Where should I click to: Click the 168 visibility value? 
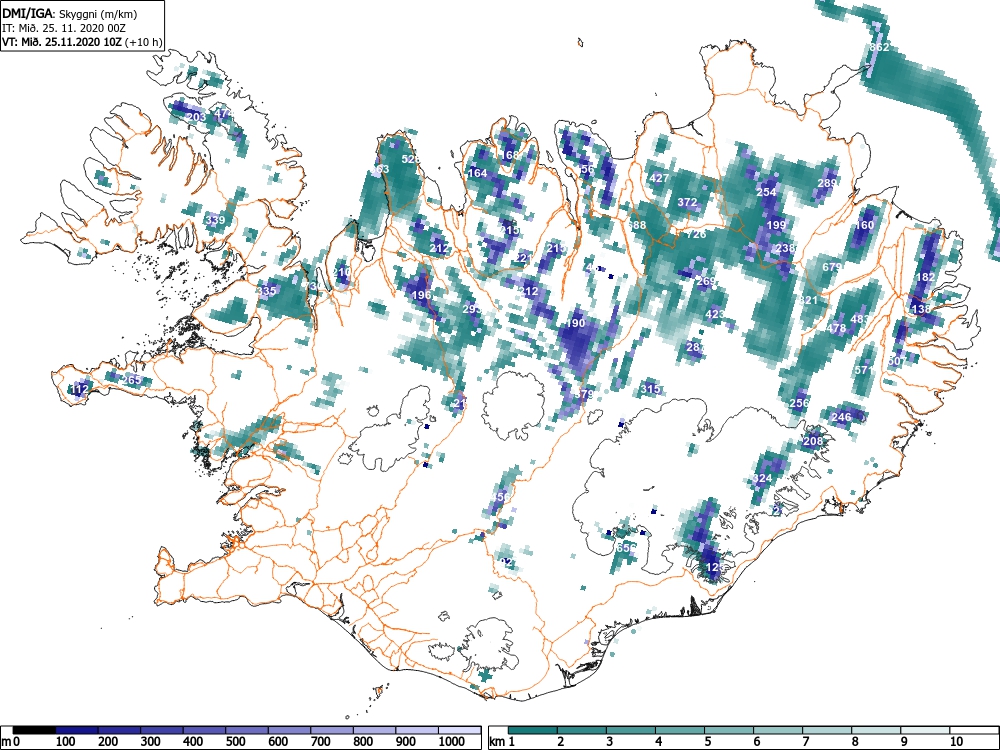pos(510,155)
